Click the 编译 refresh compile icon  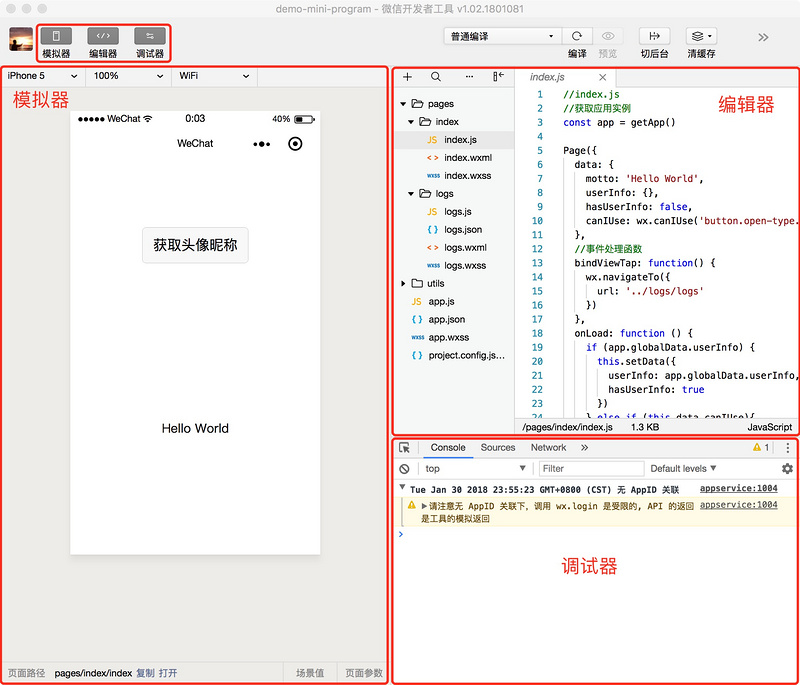pyautogui.click(x=577, y=36)
